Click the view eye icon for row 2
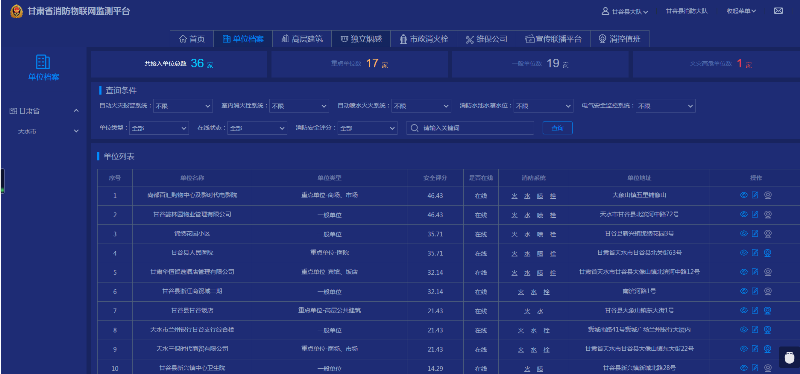The height and width of the screenshot is (374, 800). (x=743, y=214)
